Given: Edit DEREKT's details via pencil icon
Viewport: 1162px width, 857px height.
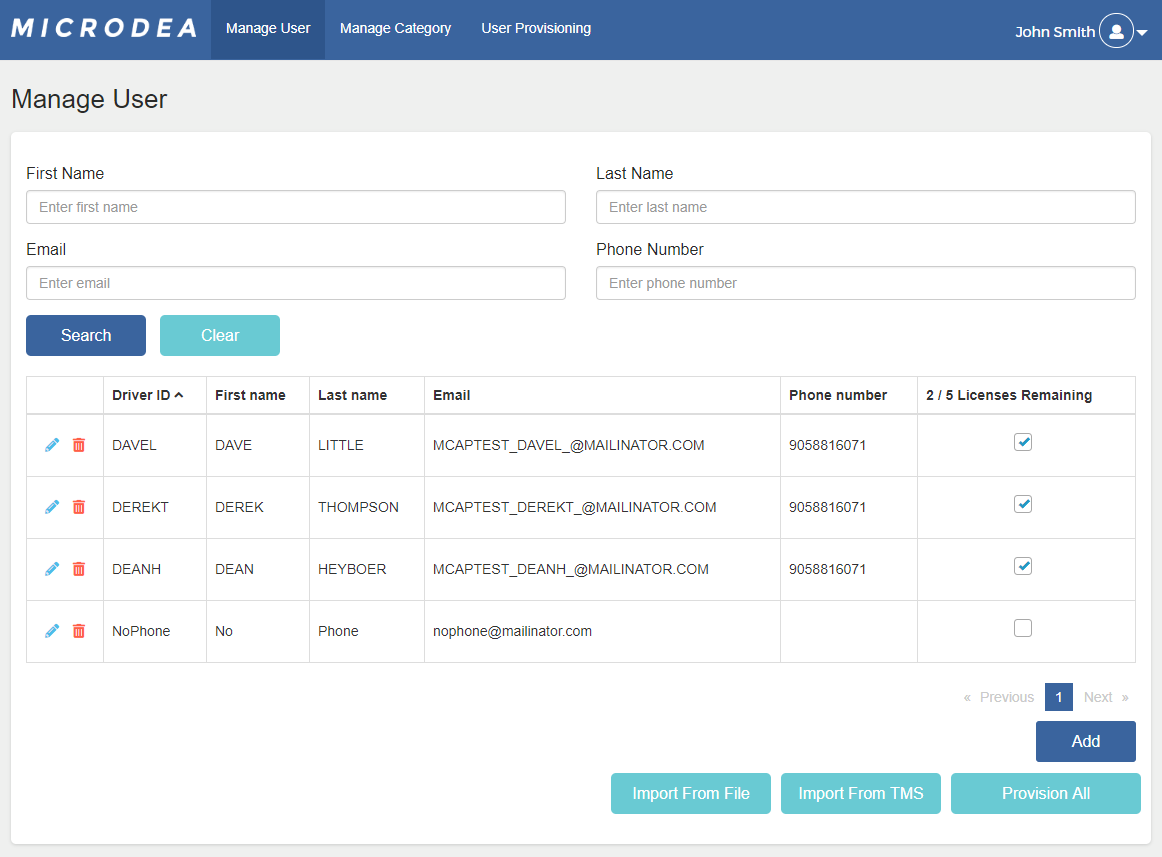Looking at the screenshot, I should pyautogui.click(x=51, y=506).
